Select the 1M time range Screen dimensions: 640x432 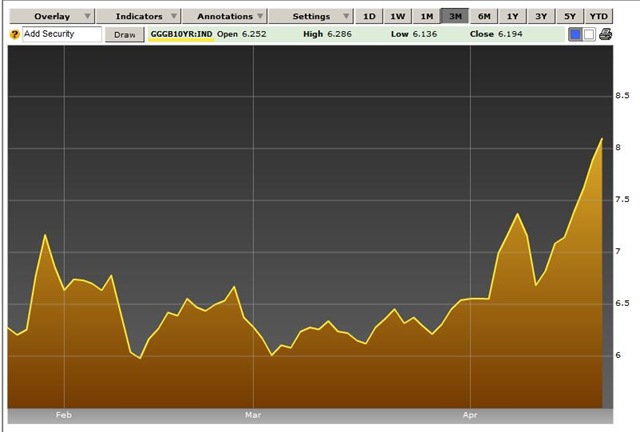(x=427, y=16)
